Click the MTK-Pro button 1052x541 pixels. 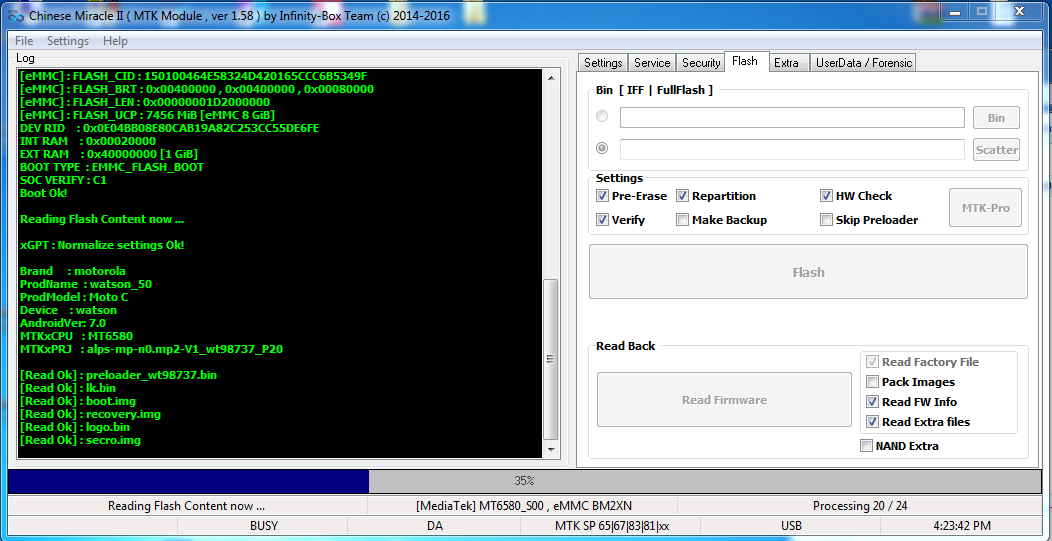[x=986, y=208]
